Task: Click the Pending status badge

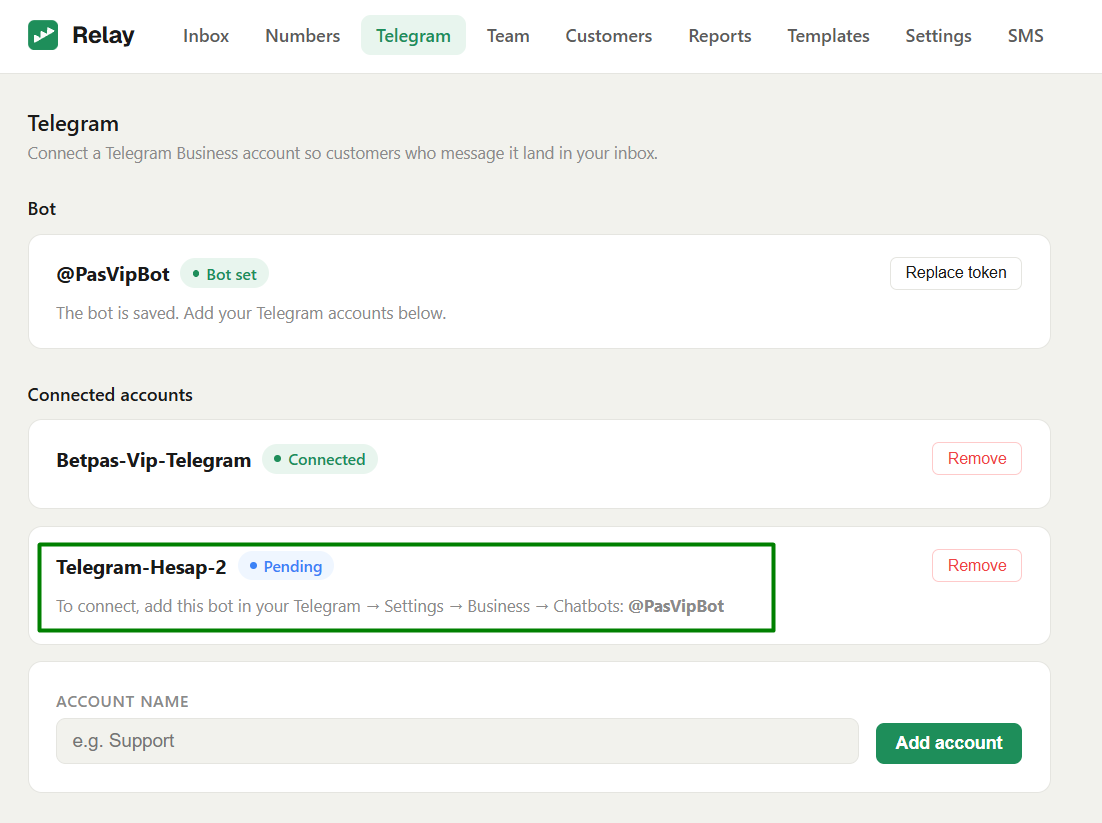Action: pos(286,566)
